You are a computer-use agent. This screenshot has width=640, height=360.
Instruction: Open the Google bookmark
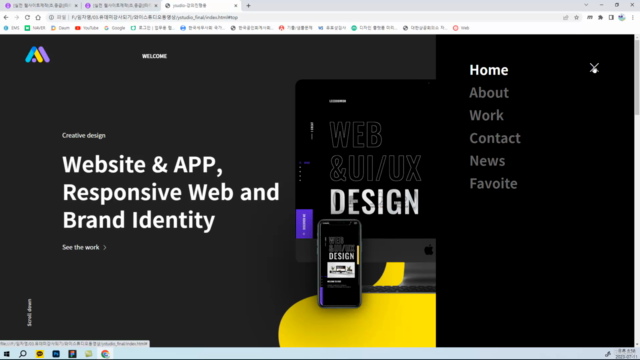point(114,28)
